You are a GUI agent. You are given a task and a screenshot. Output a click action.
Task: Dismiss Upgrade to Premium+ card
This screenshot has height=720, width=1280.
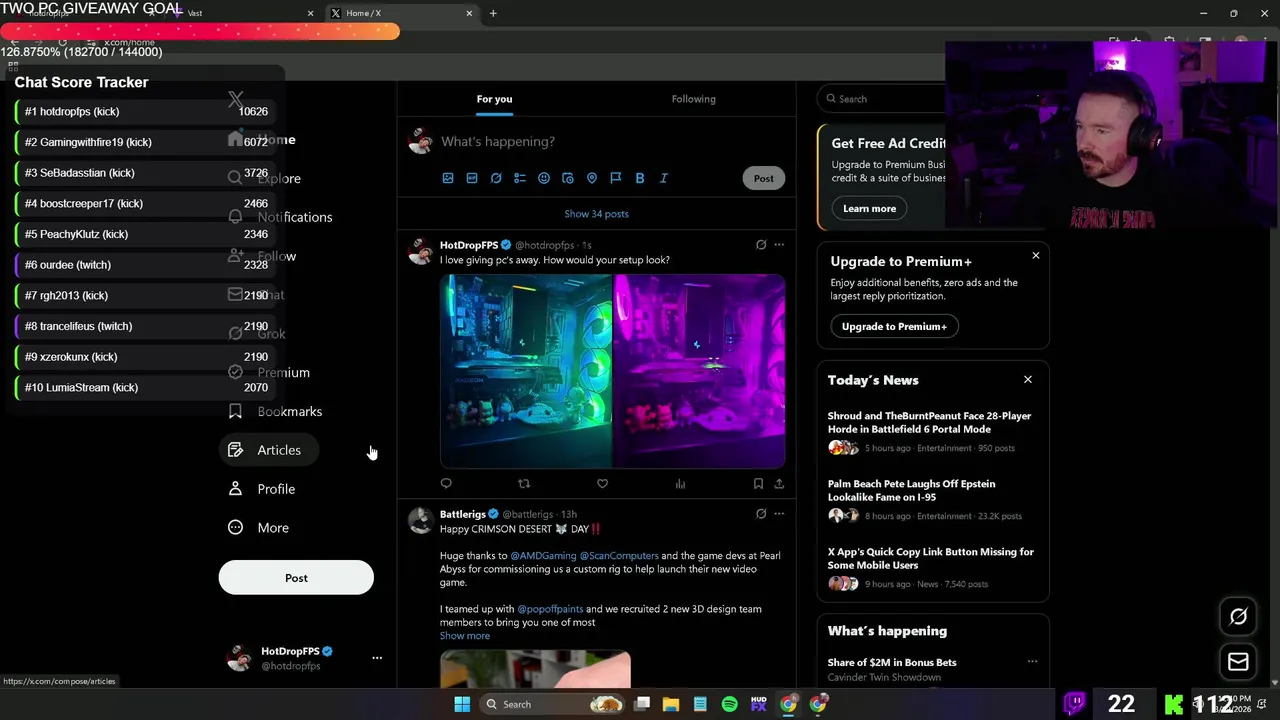tap(1036, 256)
